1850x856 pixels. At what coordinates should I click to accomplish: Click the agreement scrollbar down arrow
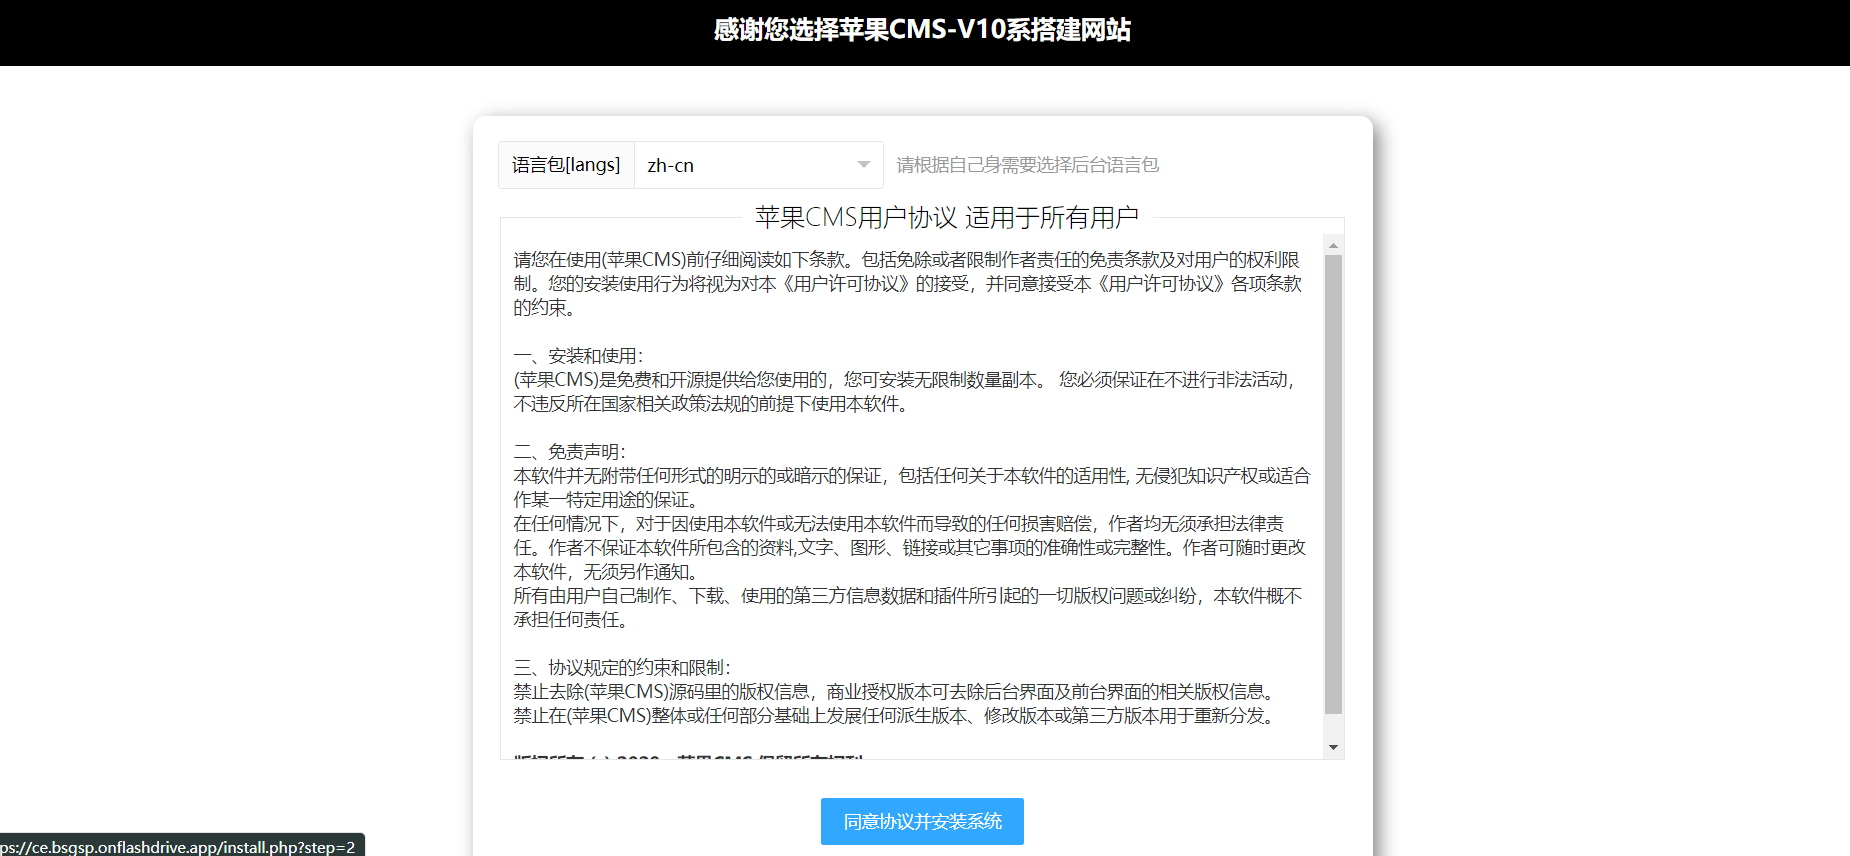(1333, 747)
